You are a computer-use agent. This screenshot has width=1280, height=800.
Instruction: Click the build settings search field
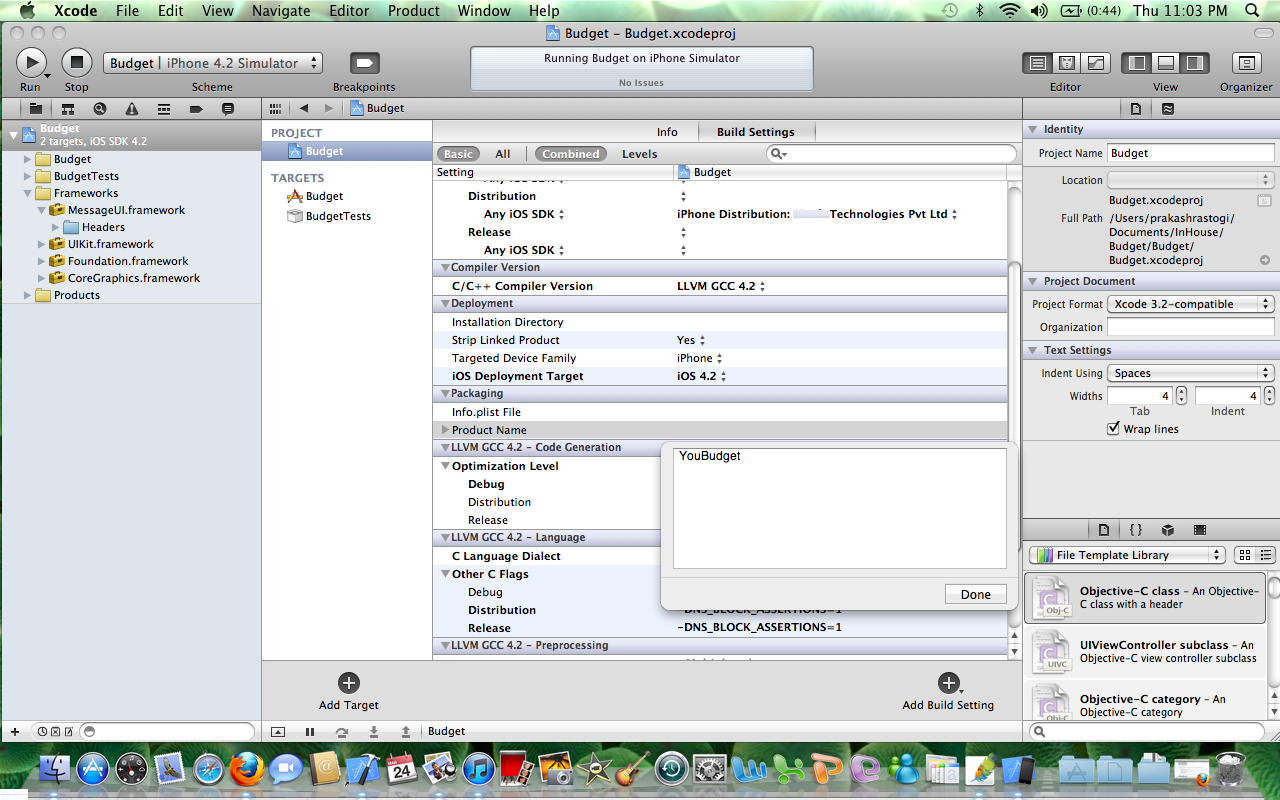[891, 154]
